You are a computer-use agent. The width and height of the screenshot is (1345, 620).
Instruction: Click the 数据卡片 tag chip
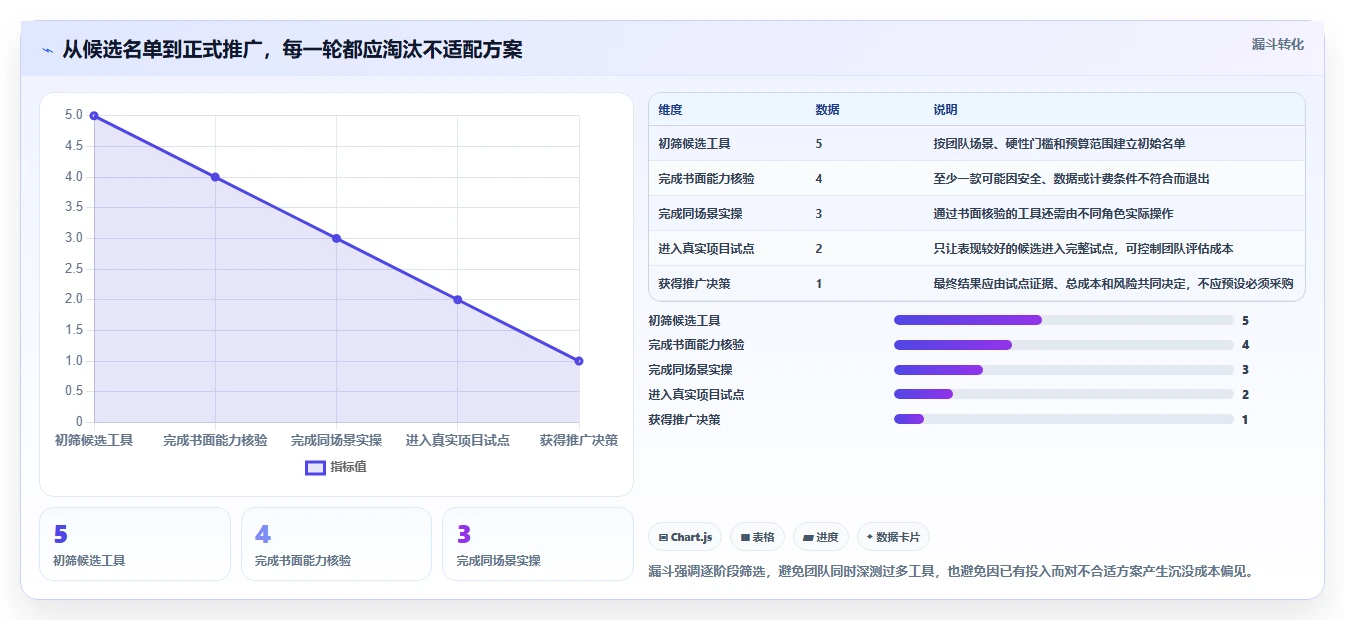[893, 537]
